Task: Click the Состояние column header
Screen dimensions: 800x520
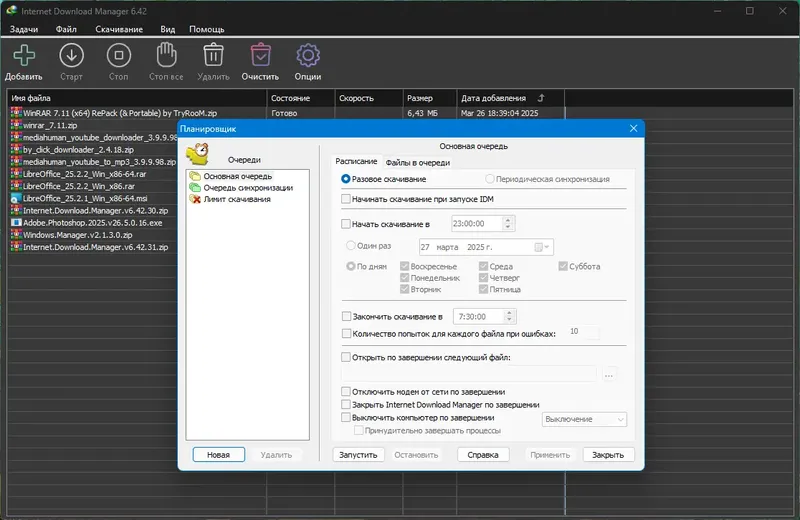Action: coord(301,98)
